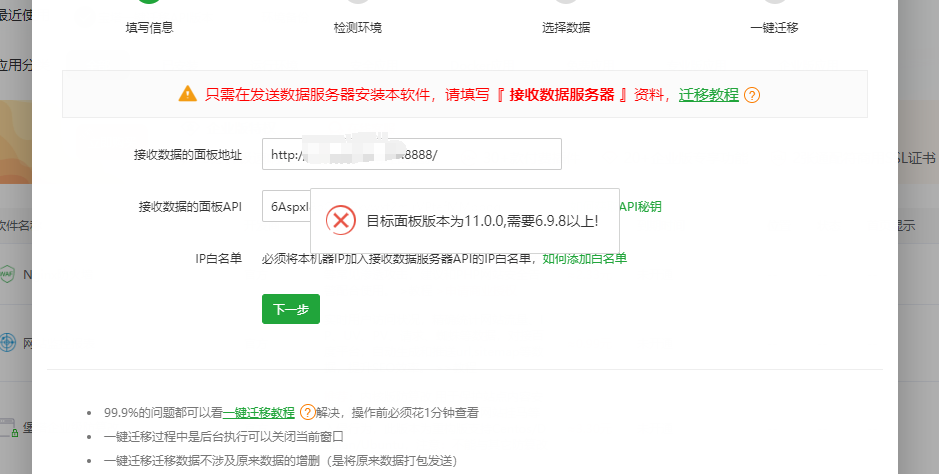Select the 选择数据 step label
Screen dimensions: 939x474
pyautogui.click(x=566, y=28)
